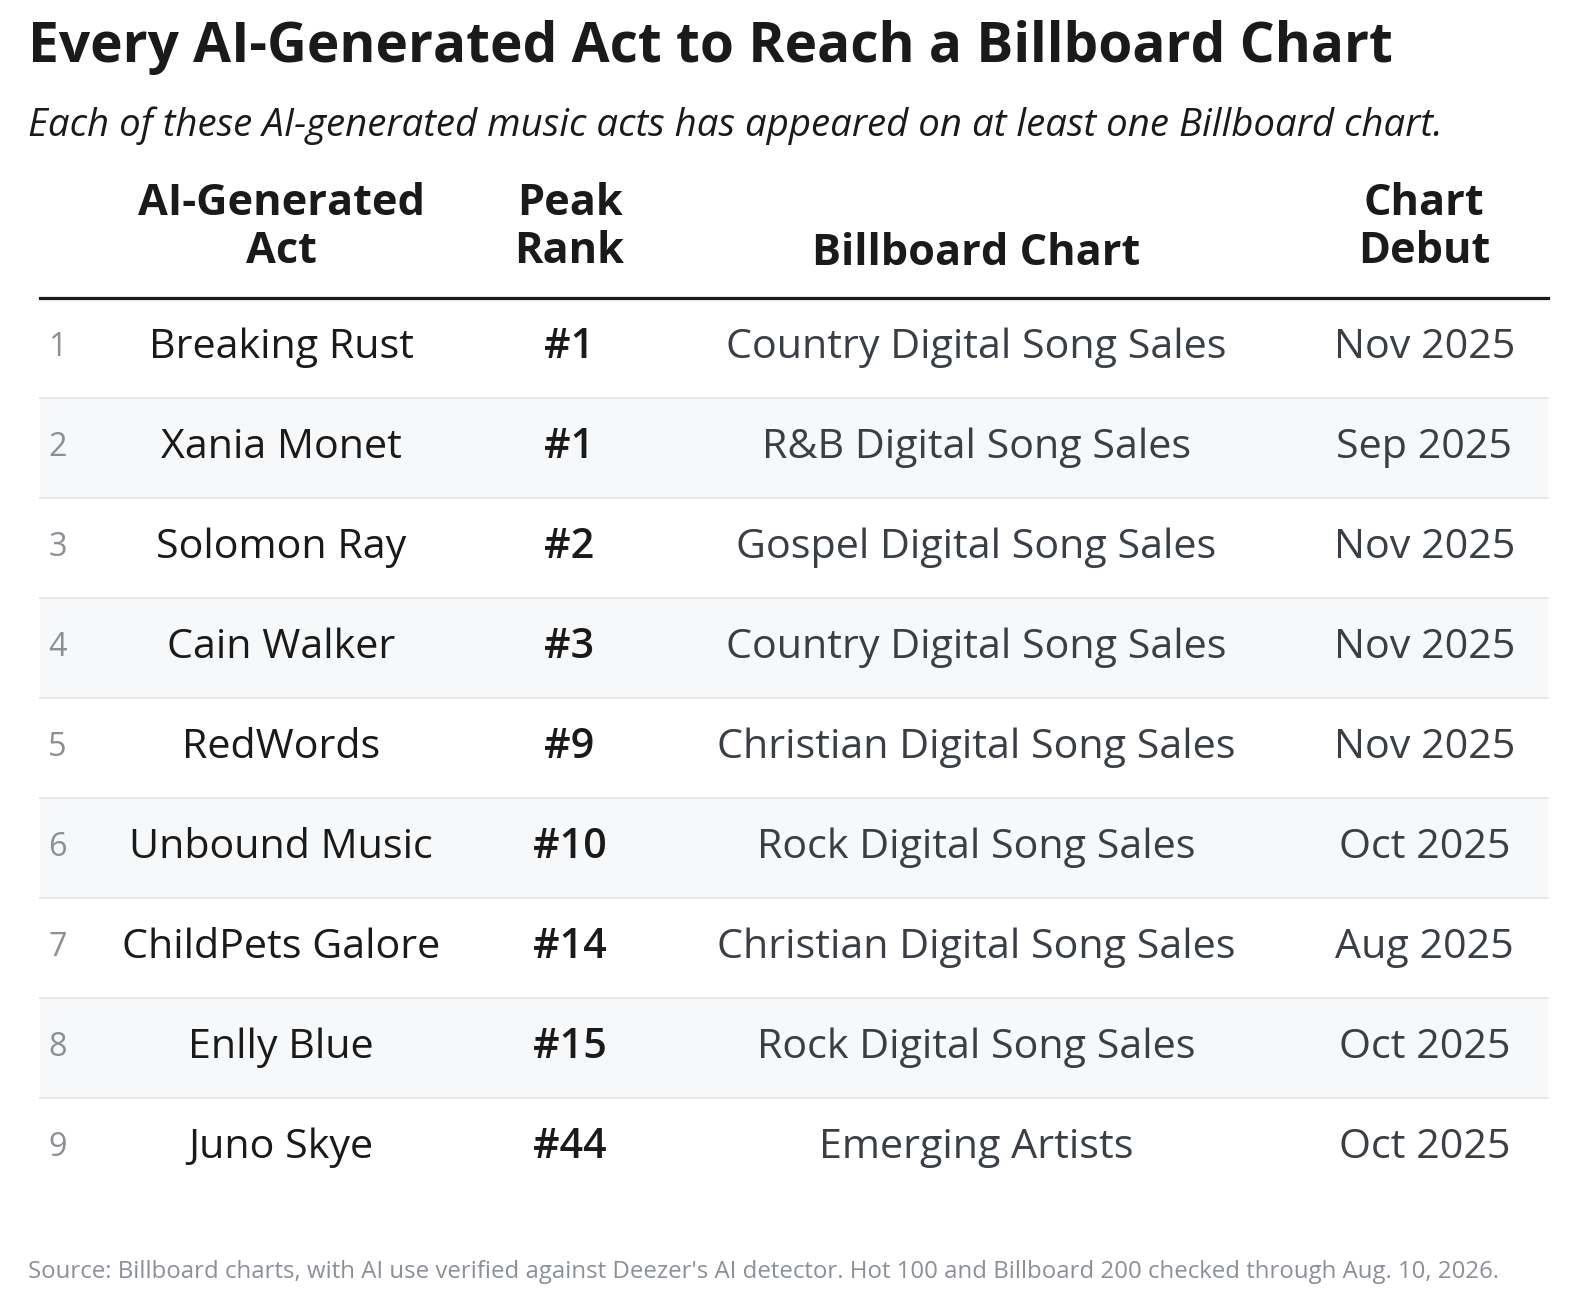1588x1298 pixels.
Task: Click the R&B Digital Song Sales cell
Action: [976, 444]
